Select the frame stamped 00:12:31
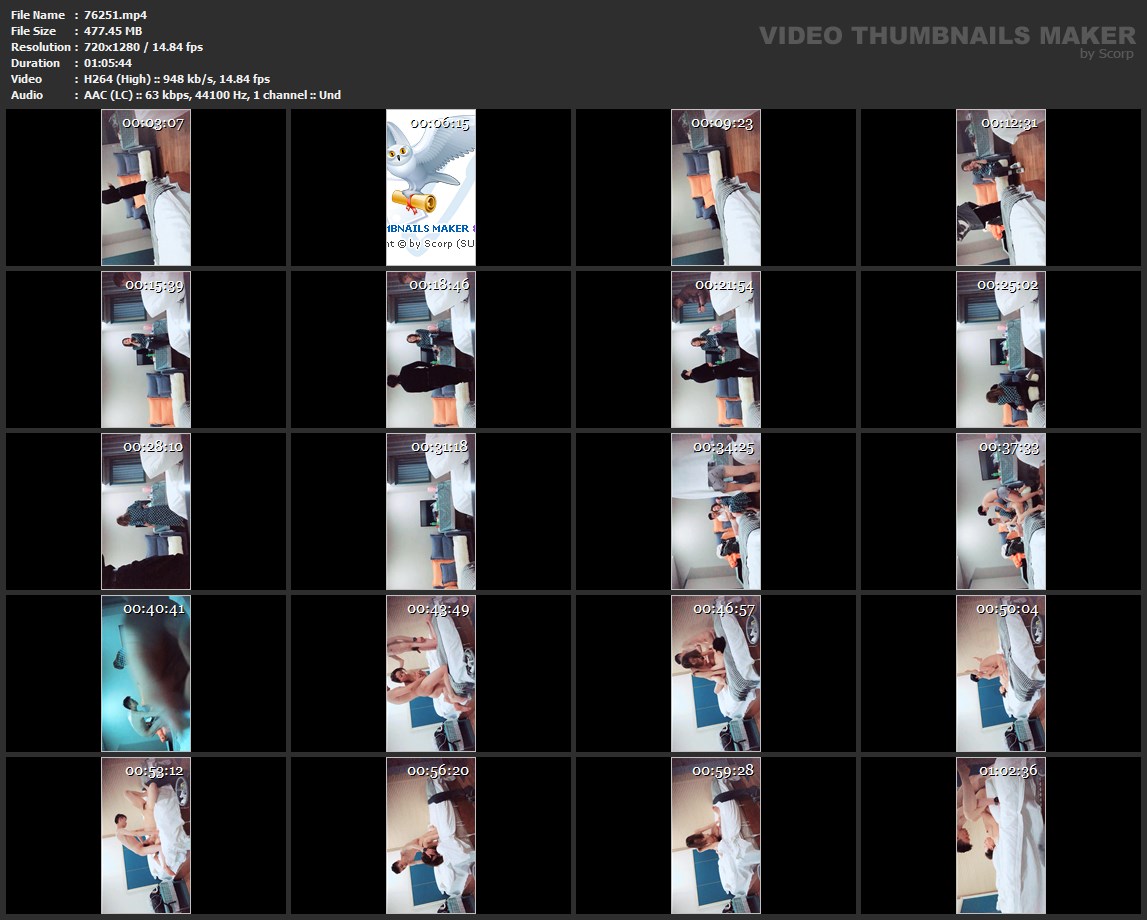The width and height of the screenshot is (1147, 920). point(1001,187)
